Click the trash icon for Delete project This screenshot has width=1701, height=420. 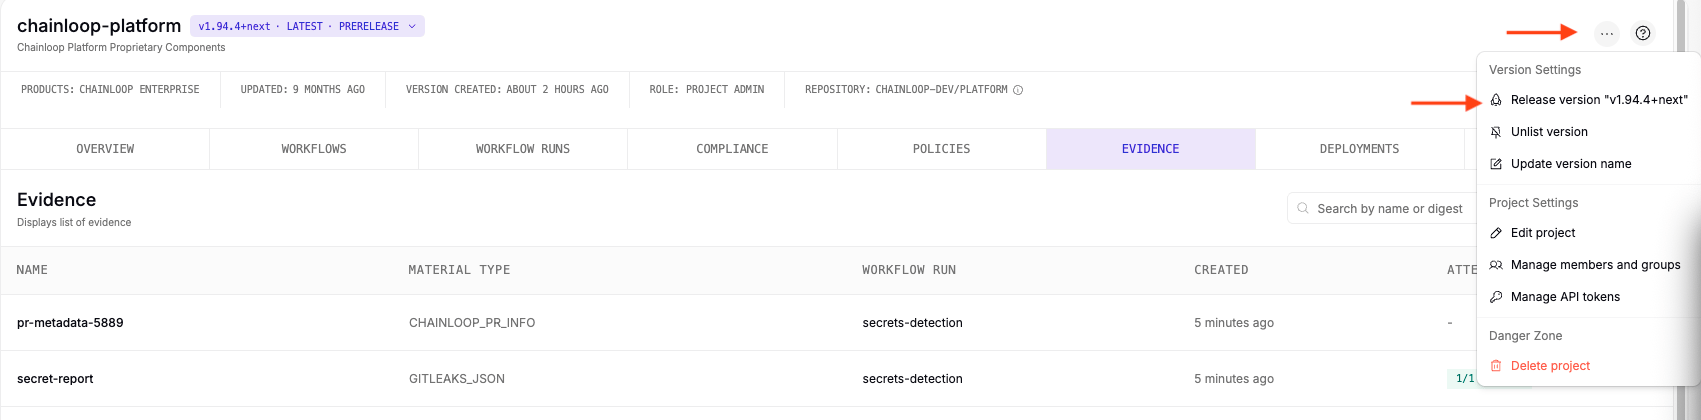(x=1496, y=366)
